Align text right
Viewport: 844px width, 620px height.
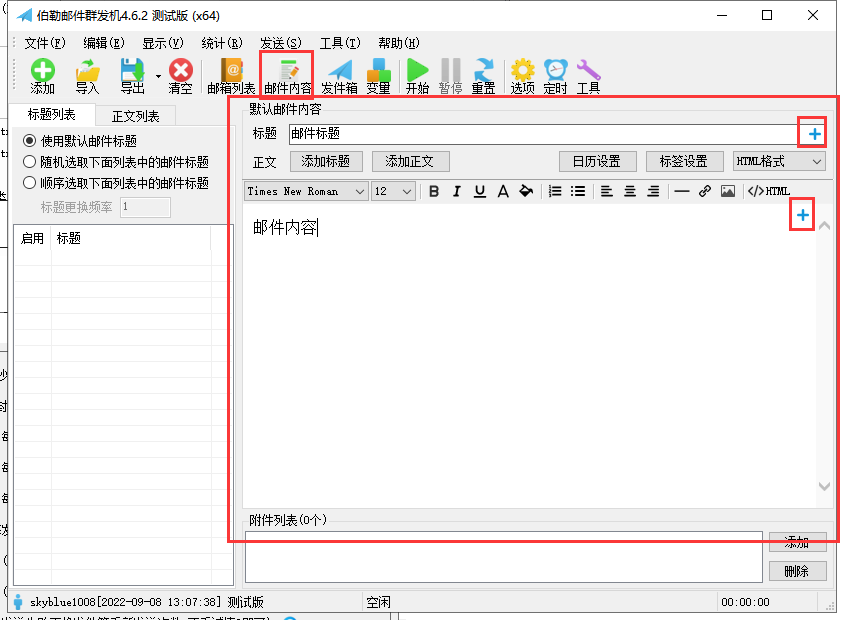coord(653,192)
